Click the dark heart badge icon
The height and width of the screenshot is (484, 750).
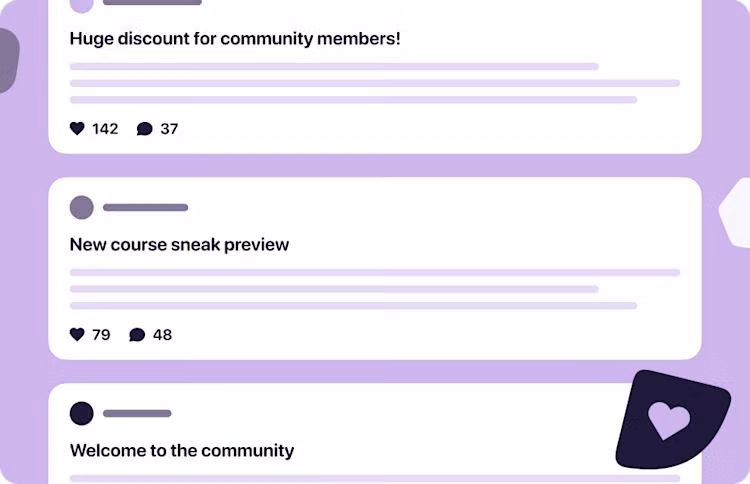(x=668, y=421)
